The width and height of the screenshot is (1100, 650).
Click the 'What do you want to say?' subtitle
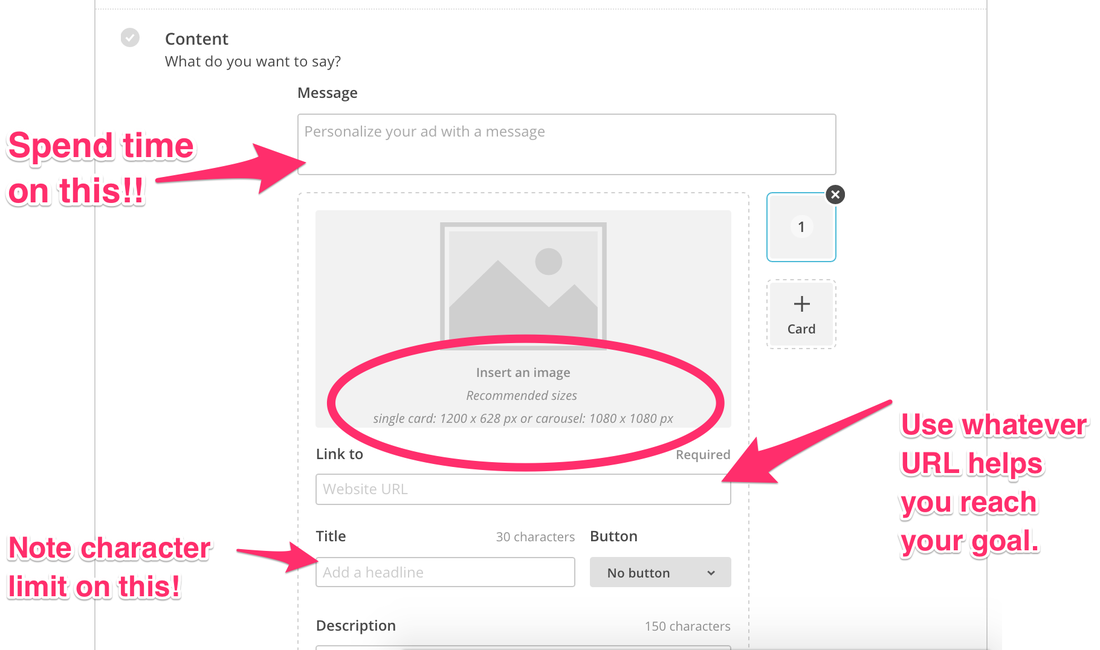click(253, 62)
